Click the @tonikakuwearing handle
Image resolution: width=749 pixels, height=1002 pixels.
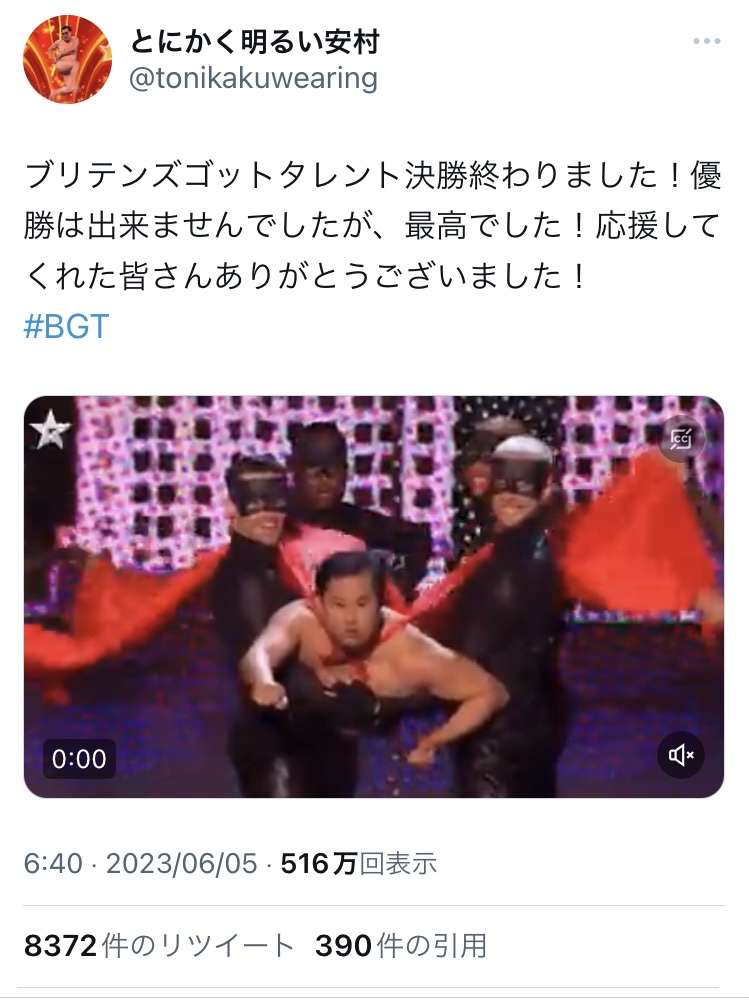[253, 79]
